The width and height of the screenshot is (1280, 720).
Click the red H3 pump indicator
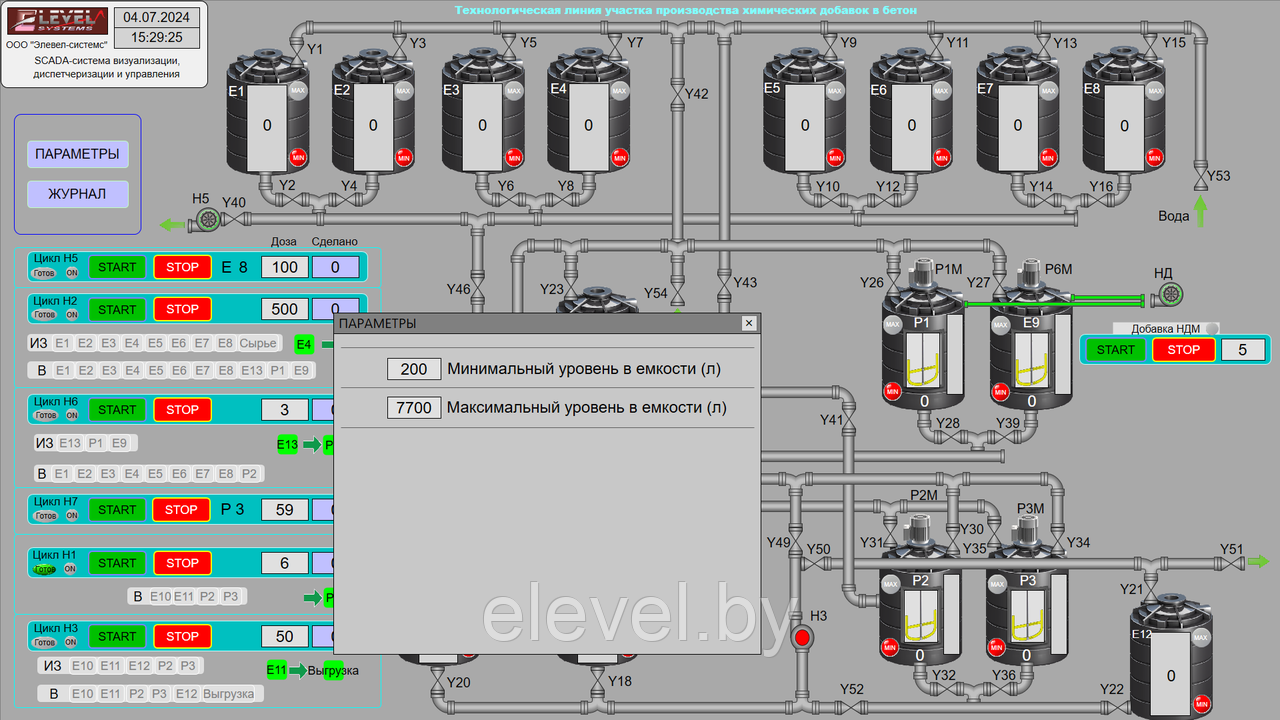802,637
